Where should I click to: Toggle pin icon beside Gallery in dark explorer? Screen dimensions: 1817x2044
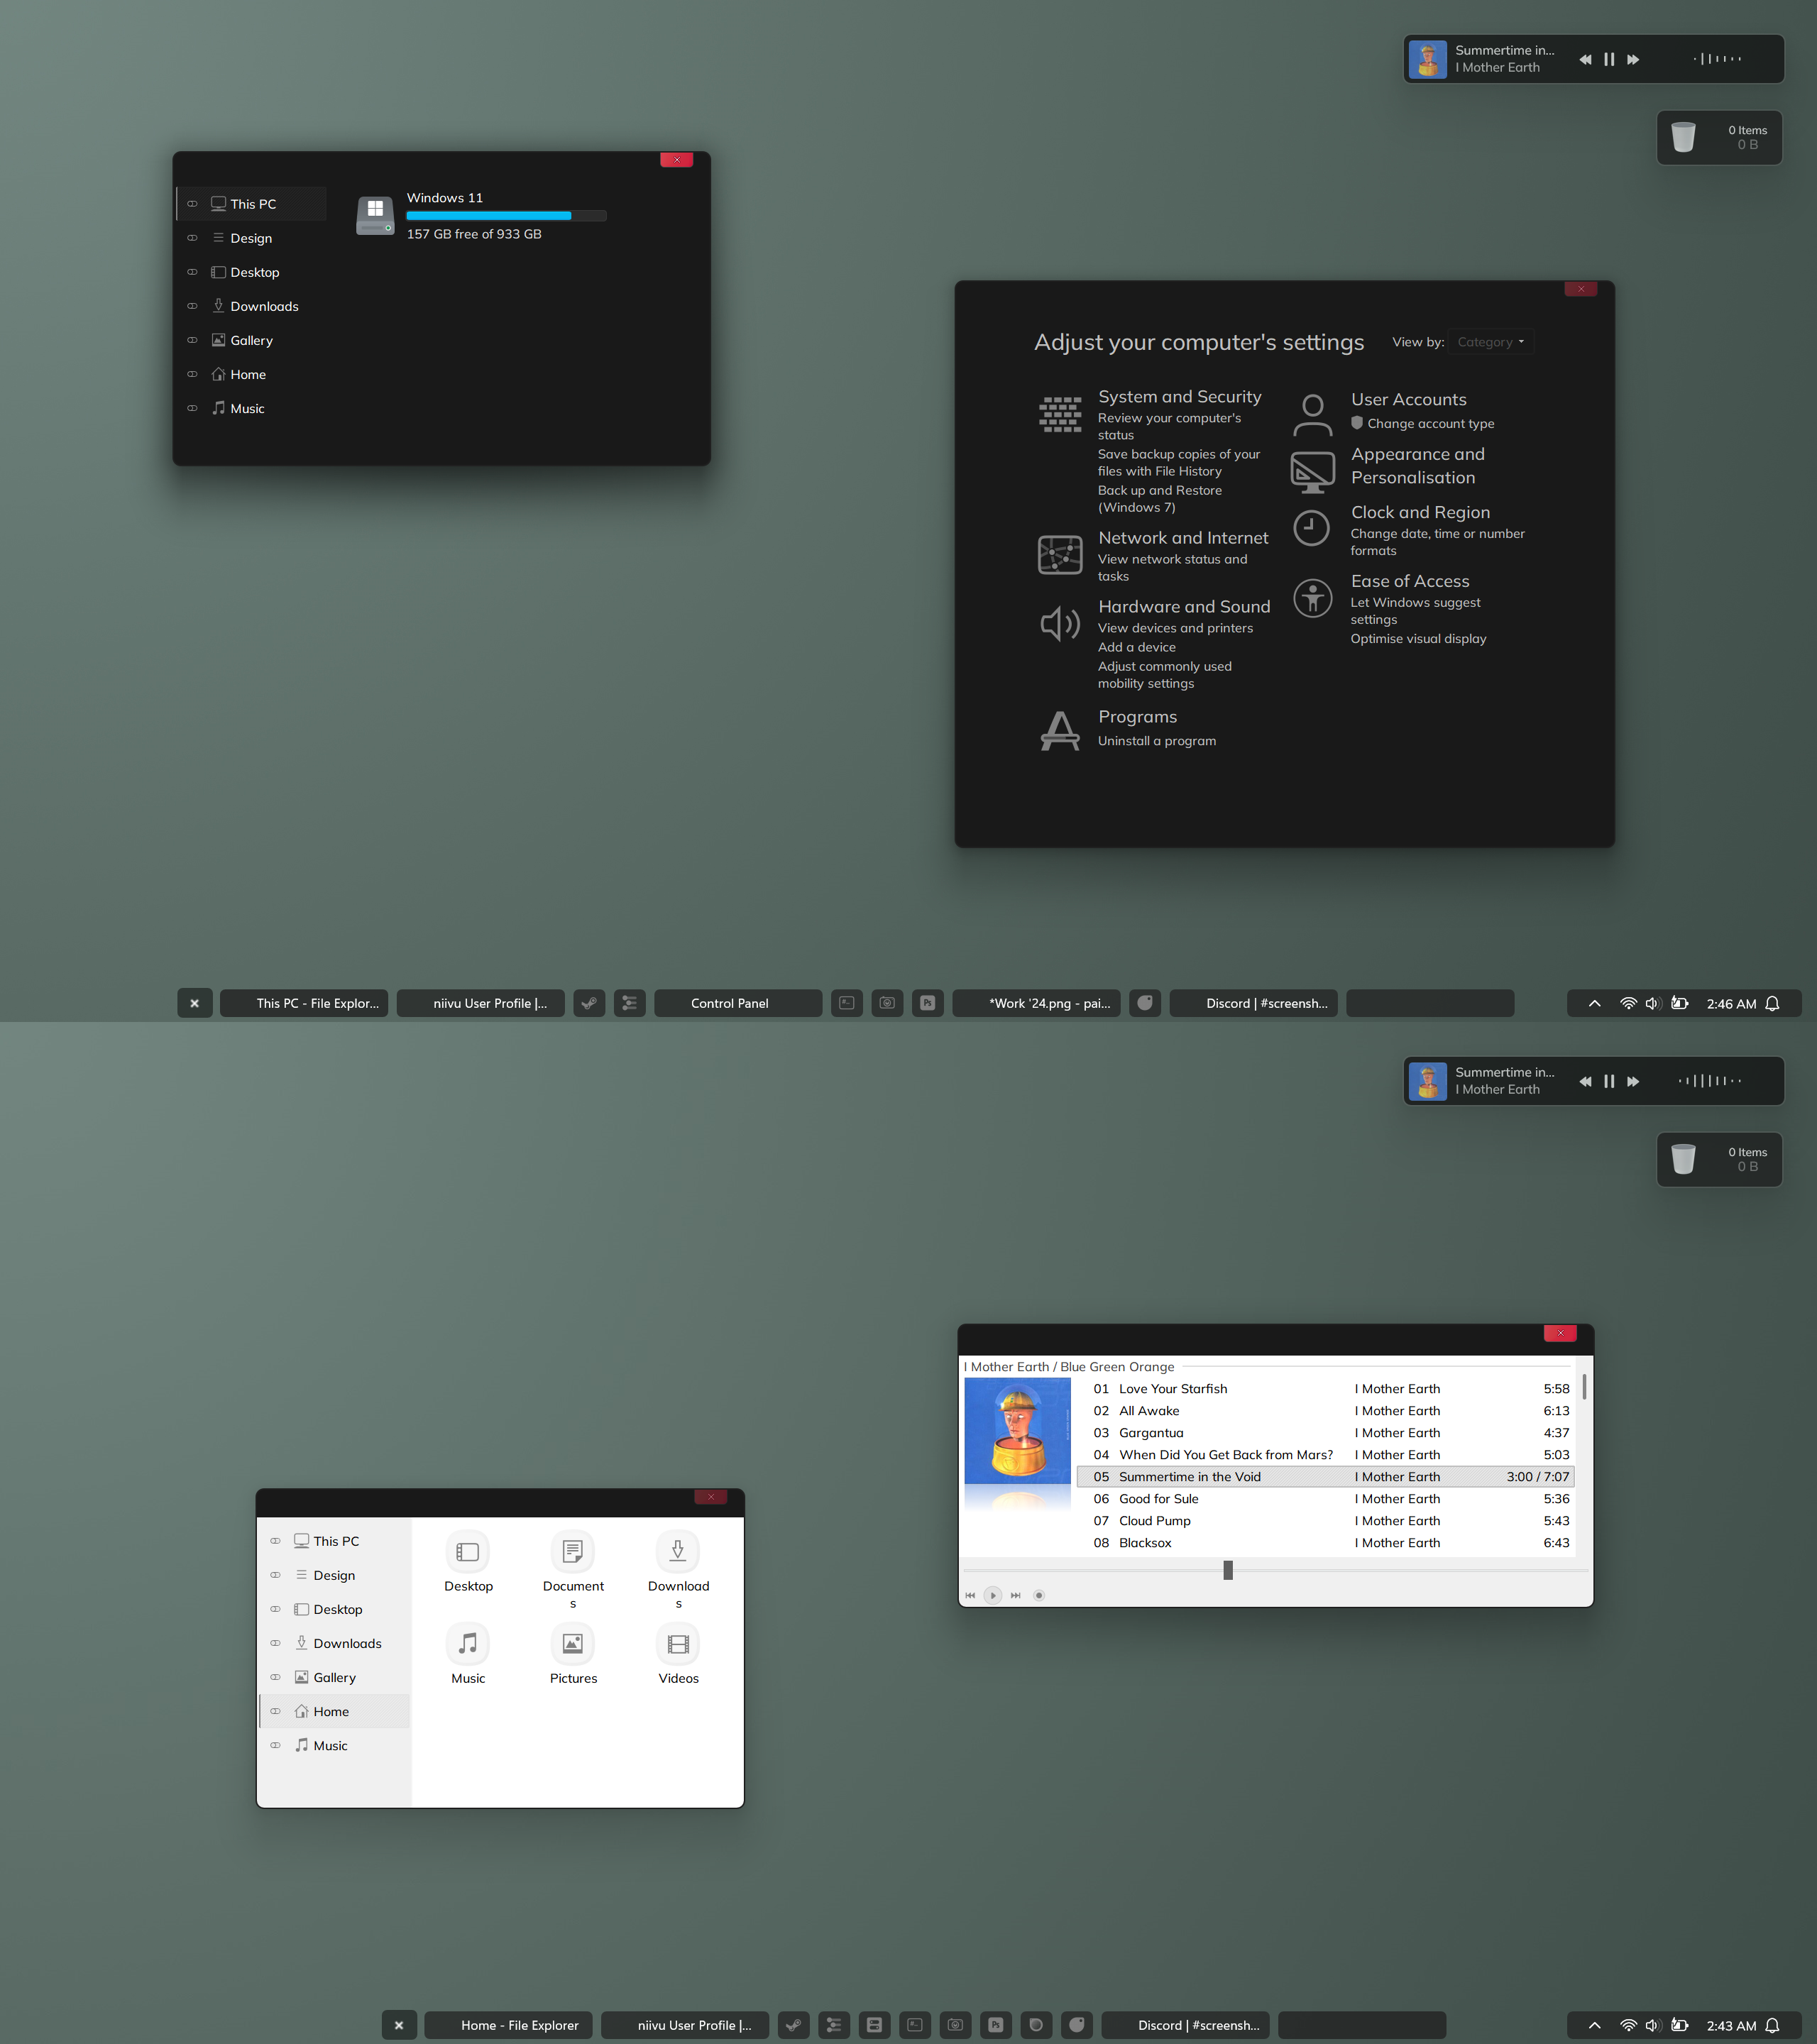[x=192, y=340]
